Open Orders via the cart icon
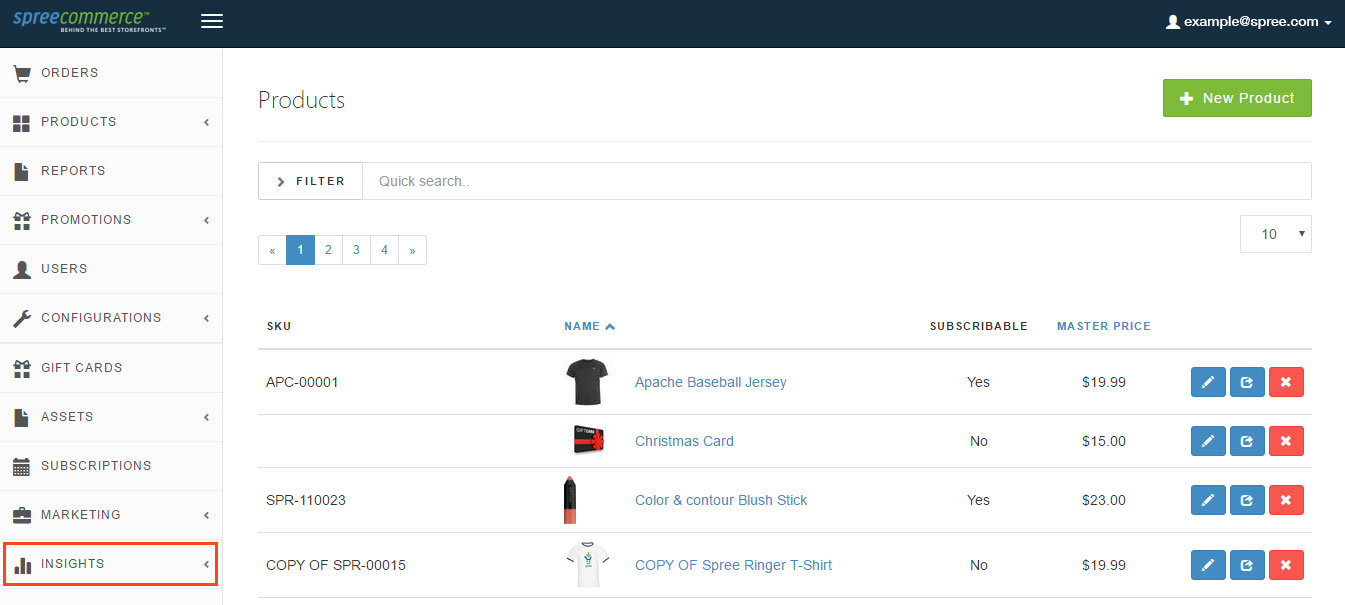This screenshot has width=1345, height=605. point(21,73)
